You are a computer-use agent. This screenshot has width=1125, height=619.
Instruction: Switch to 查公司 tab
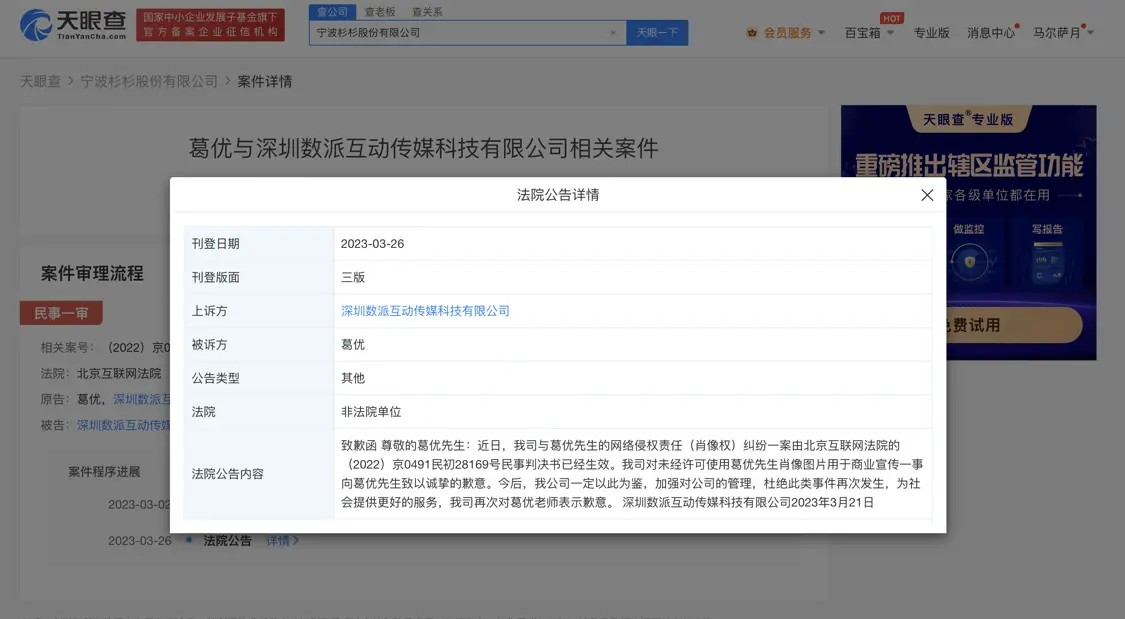tap(332, 11)
